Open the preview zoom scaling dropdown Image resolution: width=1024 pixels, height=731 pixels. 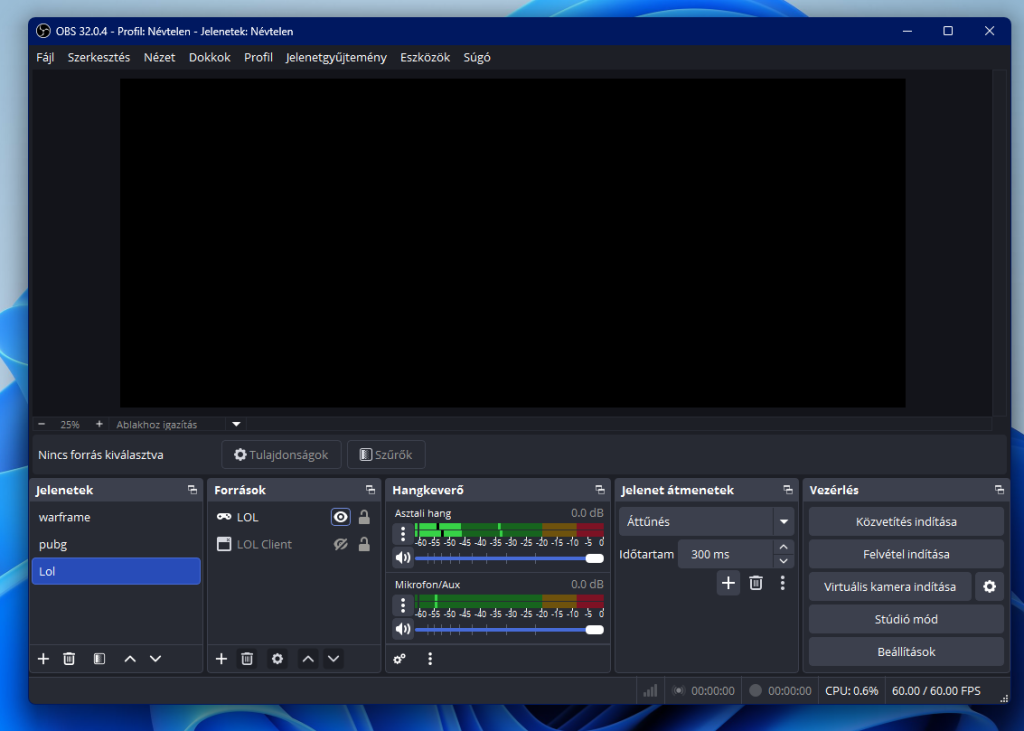[x=236, y=424]
